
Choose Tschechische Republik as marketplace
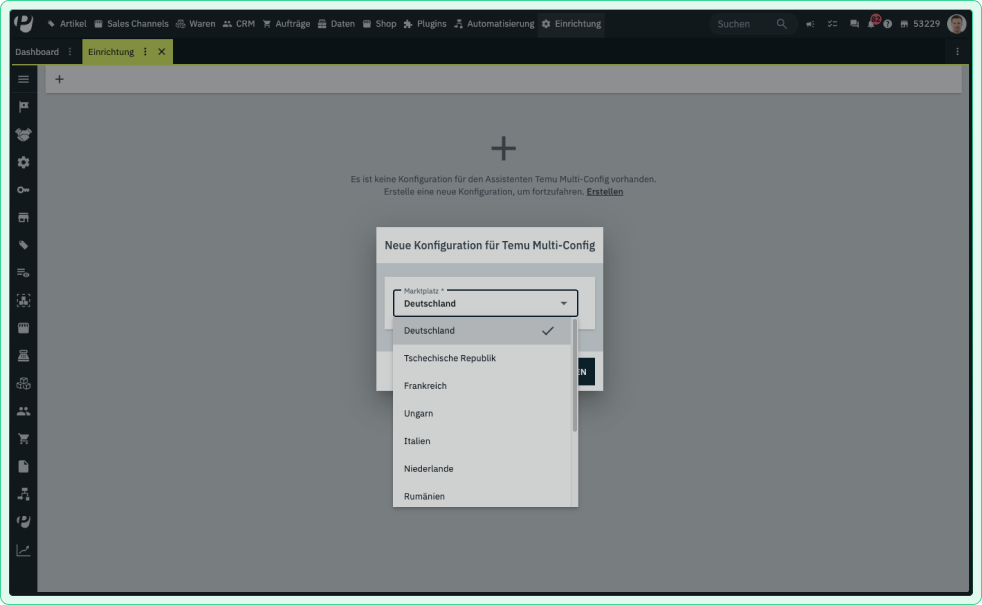tap(482, 358)
